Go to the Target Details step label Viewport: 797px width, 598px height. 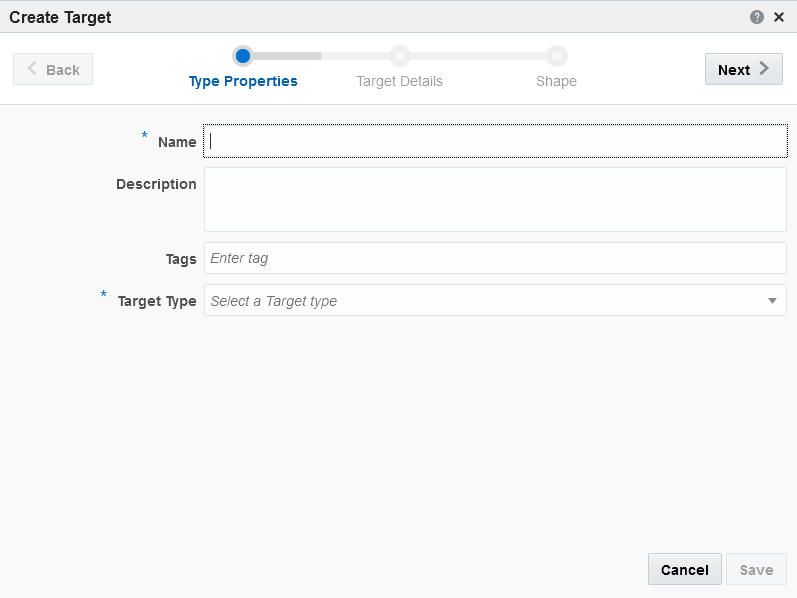[x=400, y=81]
